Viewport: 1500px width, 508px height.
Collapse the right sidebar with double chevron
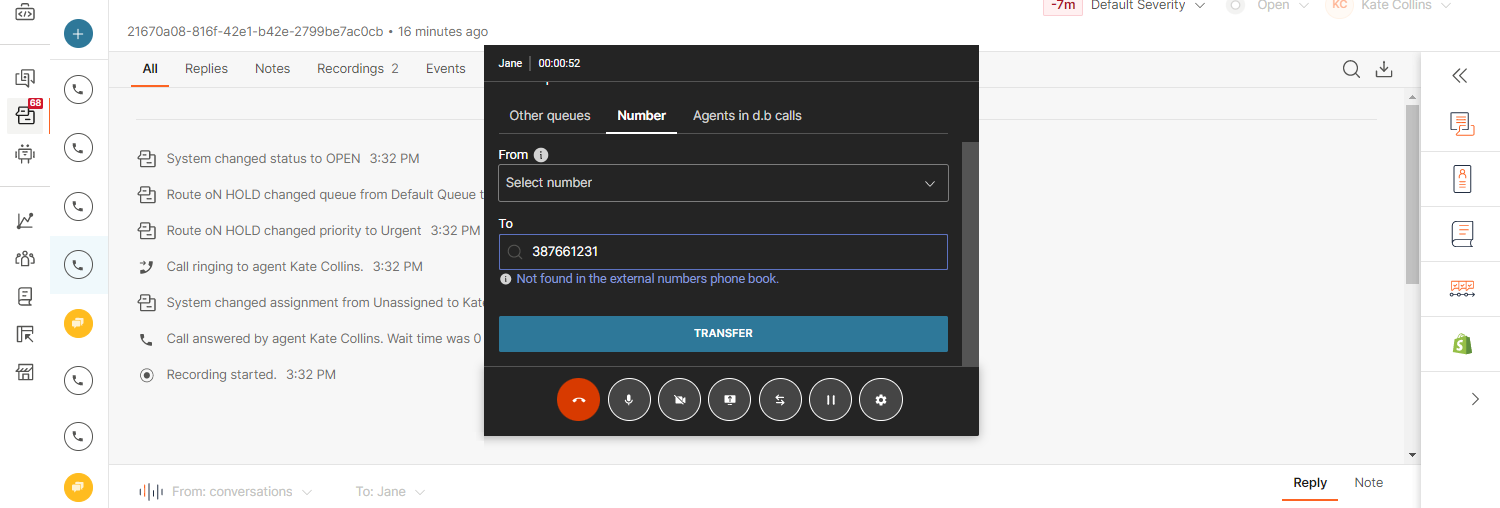point(1459,76)
